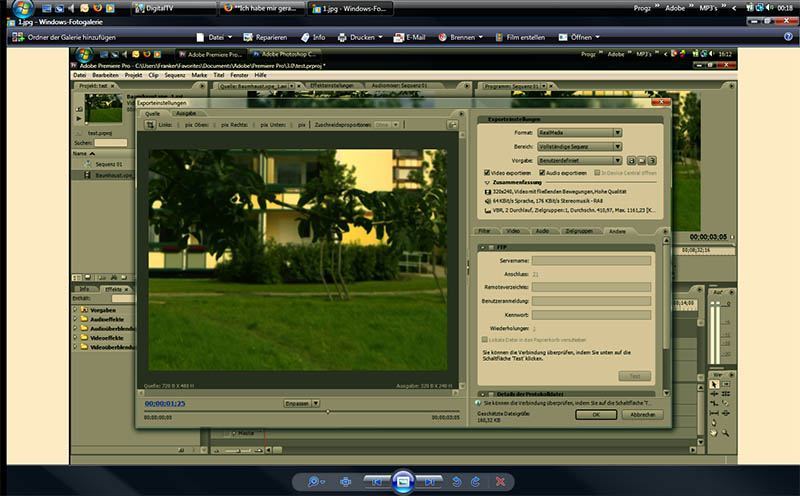Click Abbrechen in the Exporteinstellungen dialog

coord(642,415)
